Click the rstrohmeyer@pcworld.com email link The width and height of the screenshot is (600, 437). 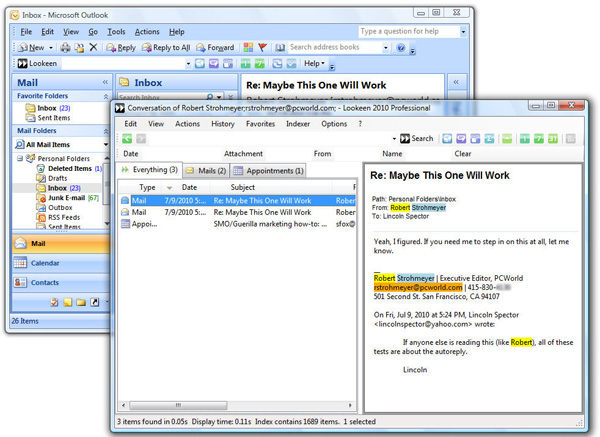418,287
